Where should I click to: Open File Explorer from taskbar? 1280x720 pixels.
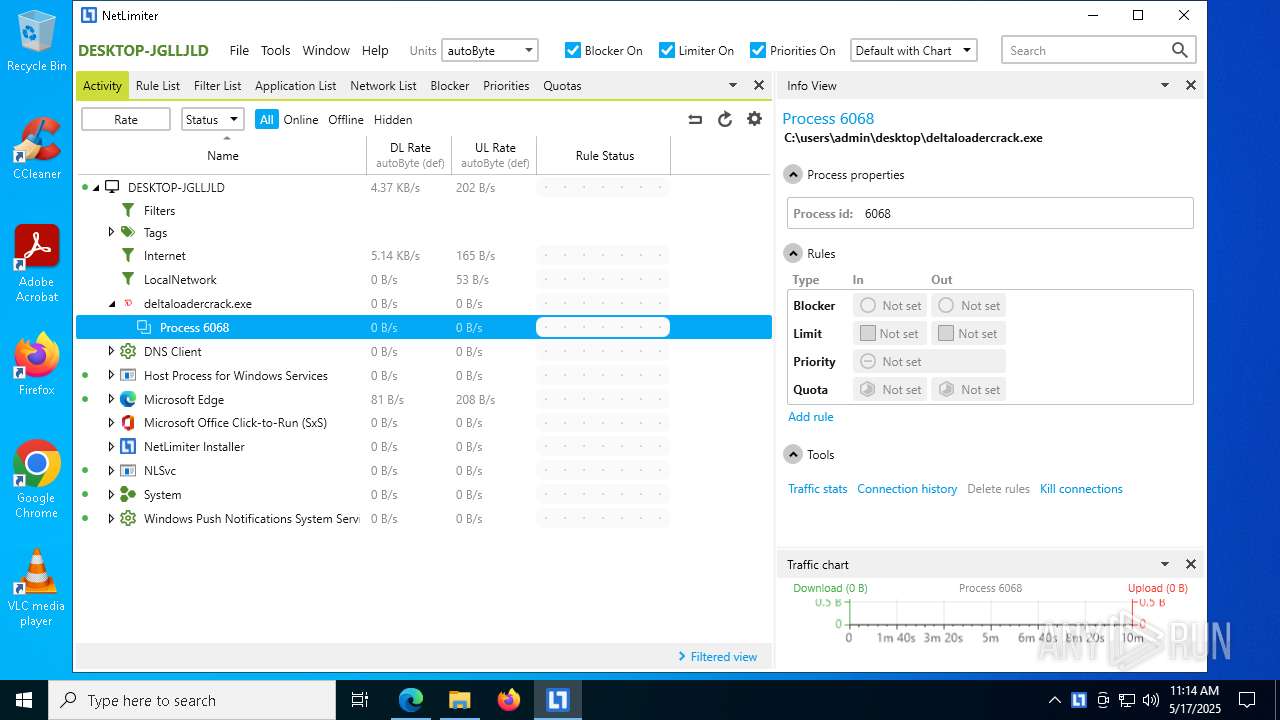tap(459, 700)
